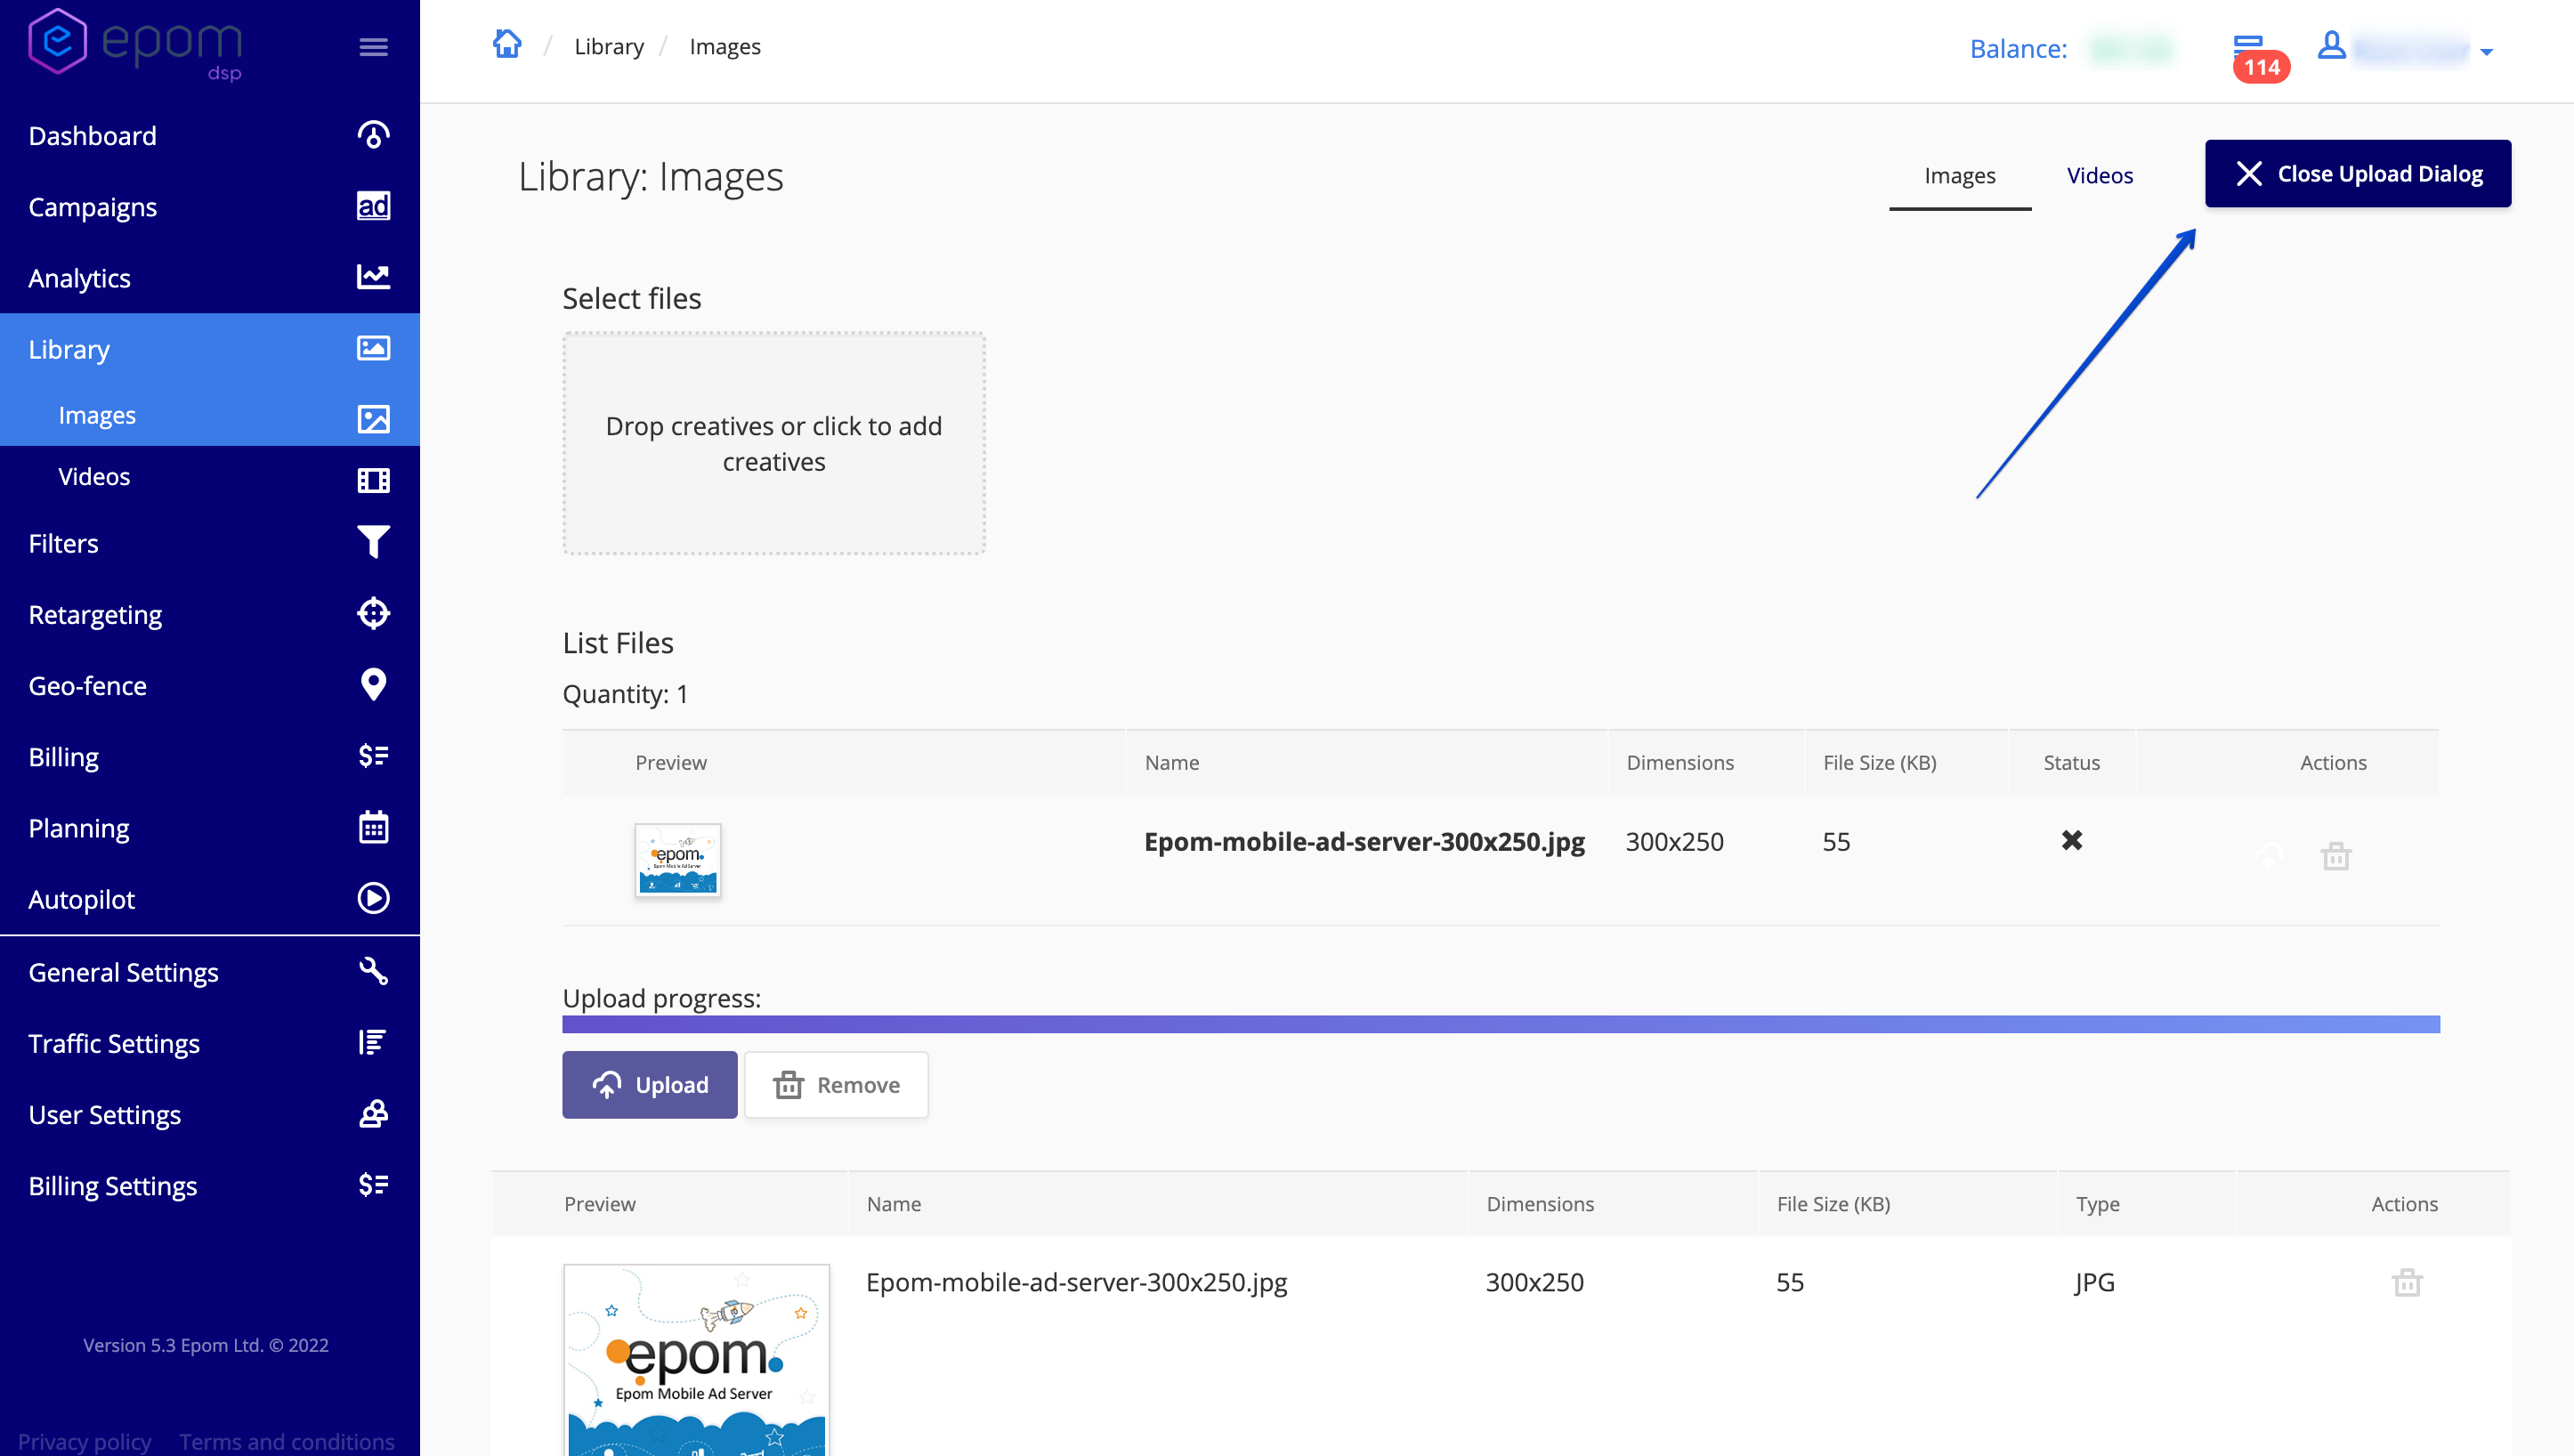The height and width of the screenshot is (1456, 2574).
Task: Select the Images tab
Action: click(1959, 175)
